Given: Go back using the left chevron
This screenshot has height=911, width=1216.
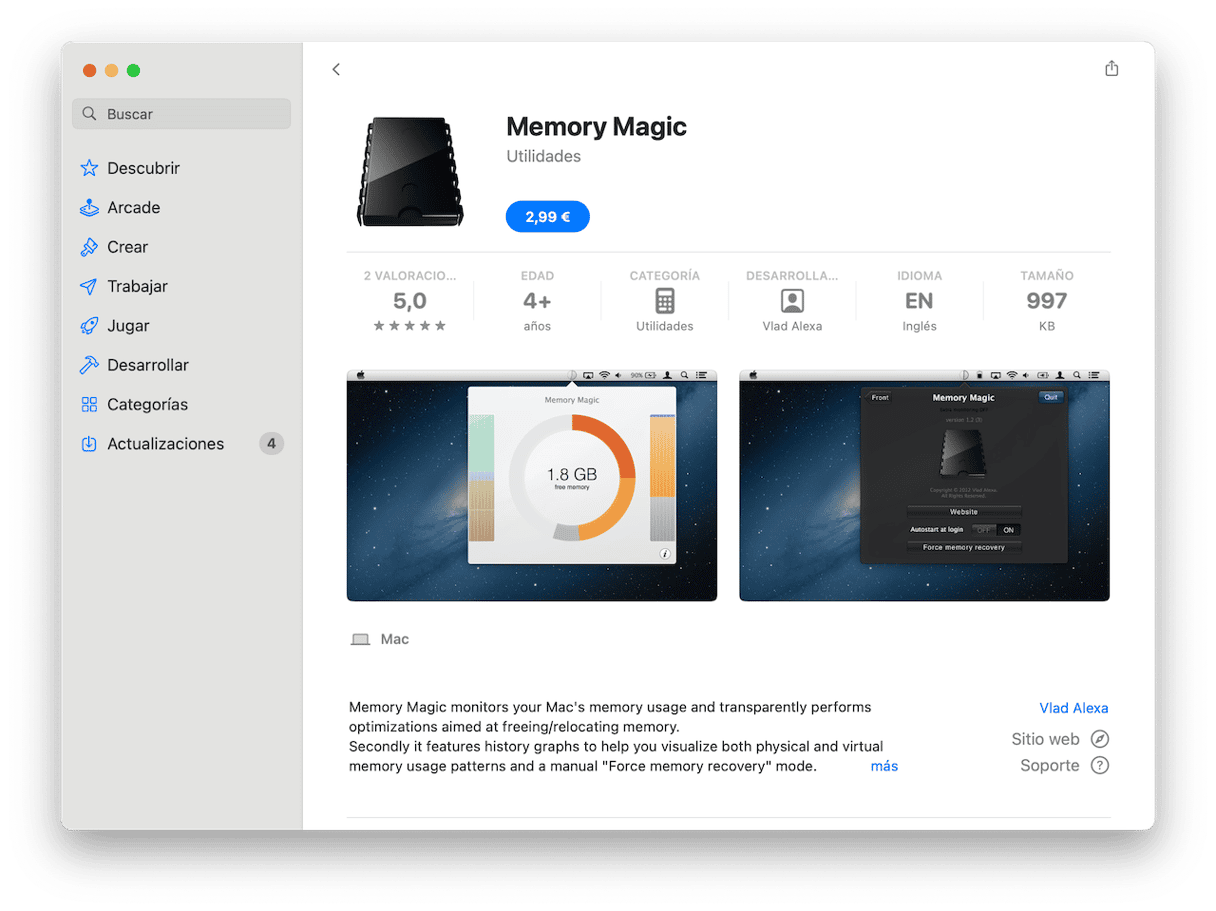Looking at the screenshot, I should (336, 69).
